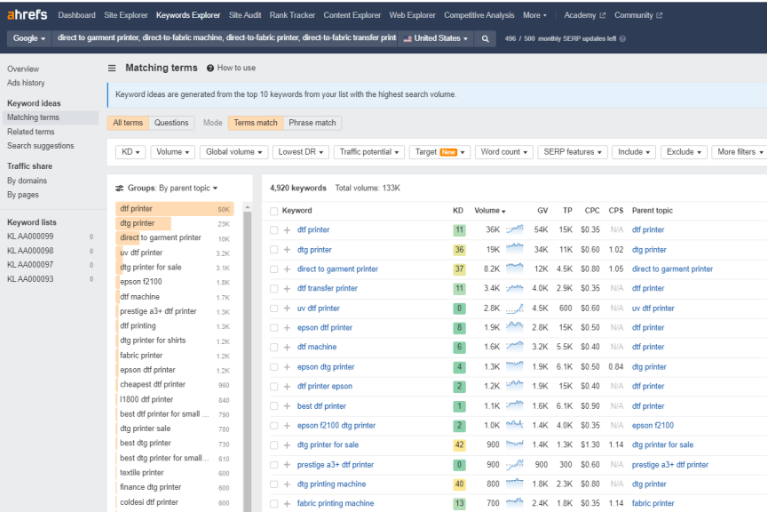This screenshot has width=767, height=525.
Task: Toggle the hamburger sidebar menu icon
Action: point(112,68)
